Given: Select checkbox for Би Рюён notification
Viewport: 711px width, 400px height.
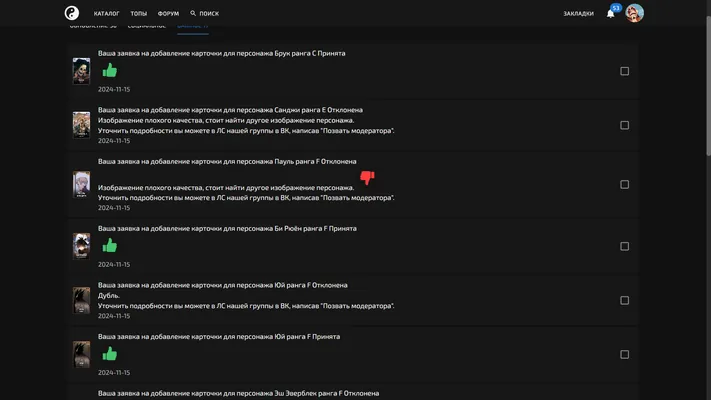Looking at the screenshot, I should (624, 246).
